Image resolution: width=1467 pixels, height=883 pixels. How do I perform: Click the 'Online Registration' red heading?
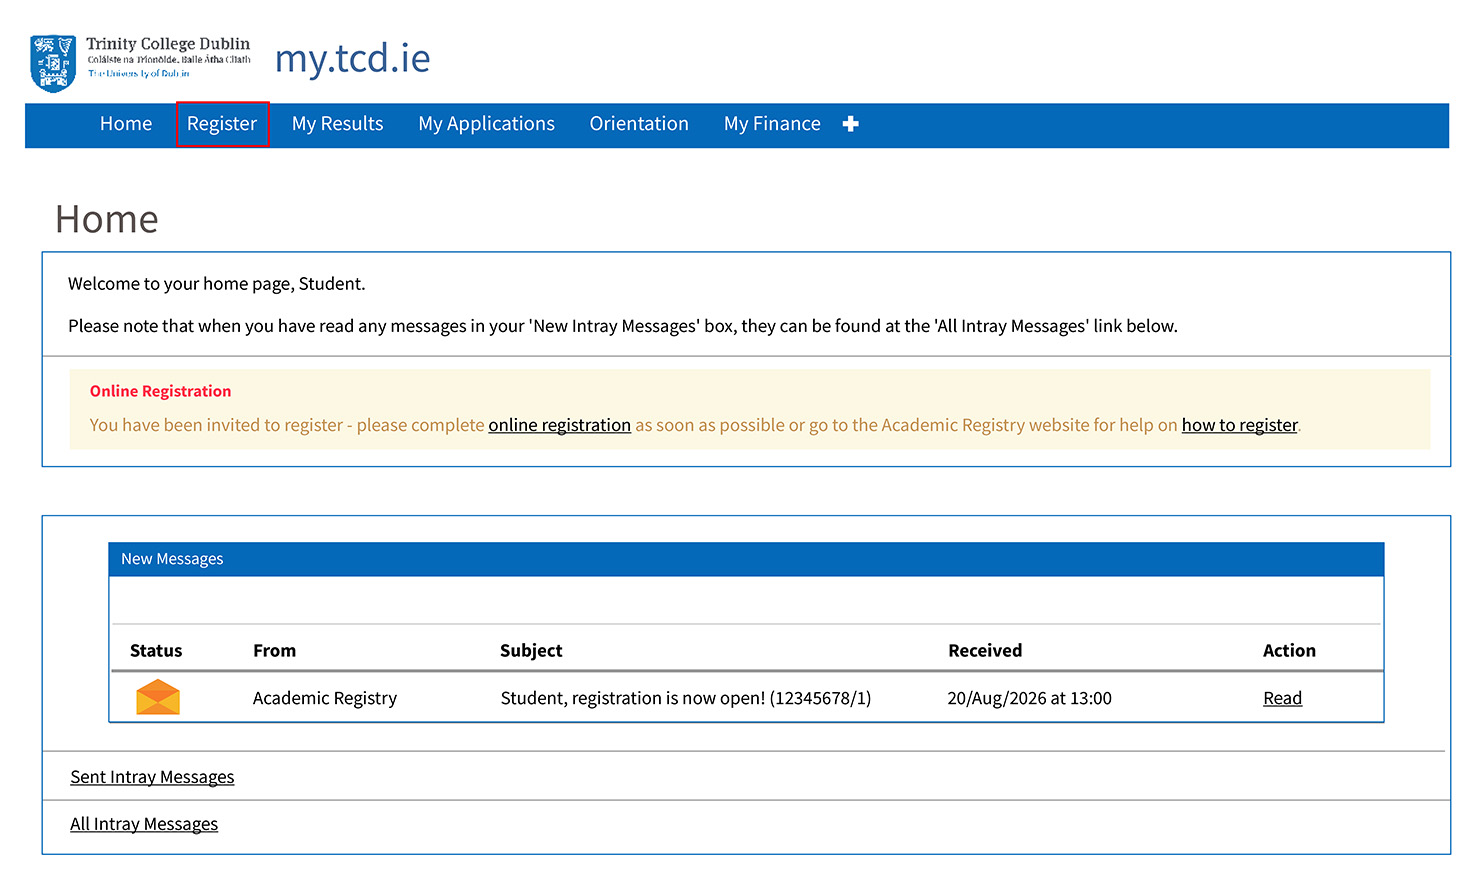click(x=161, y=391)
